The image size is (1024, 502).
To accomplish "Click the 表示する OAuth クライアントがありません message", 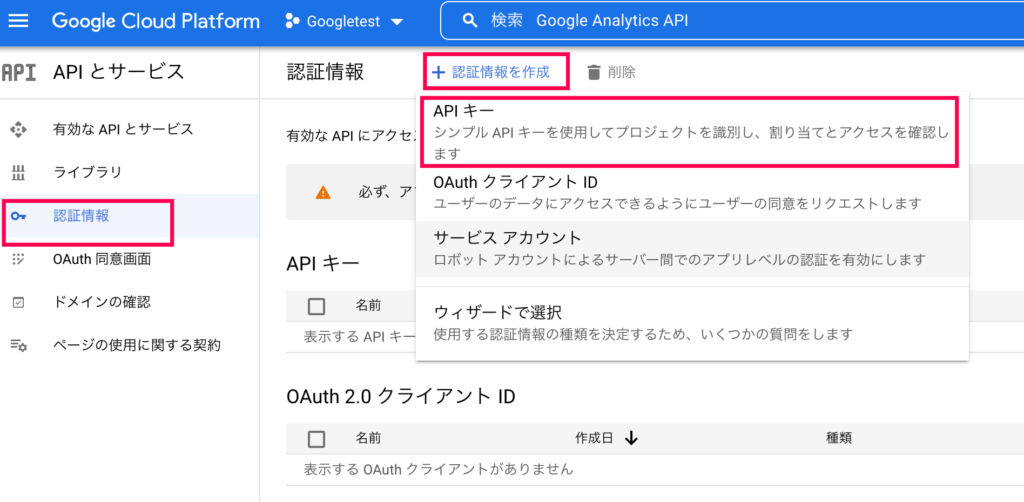I will coord(438,469).
